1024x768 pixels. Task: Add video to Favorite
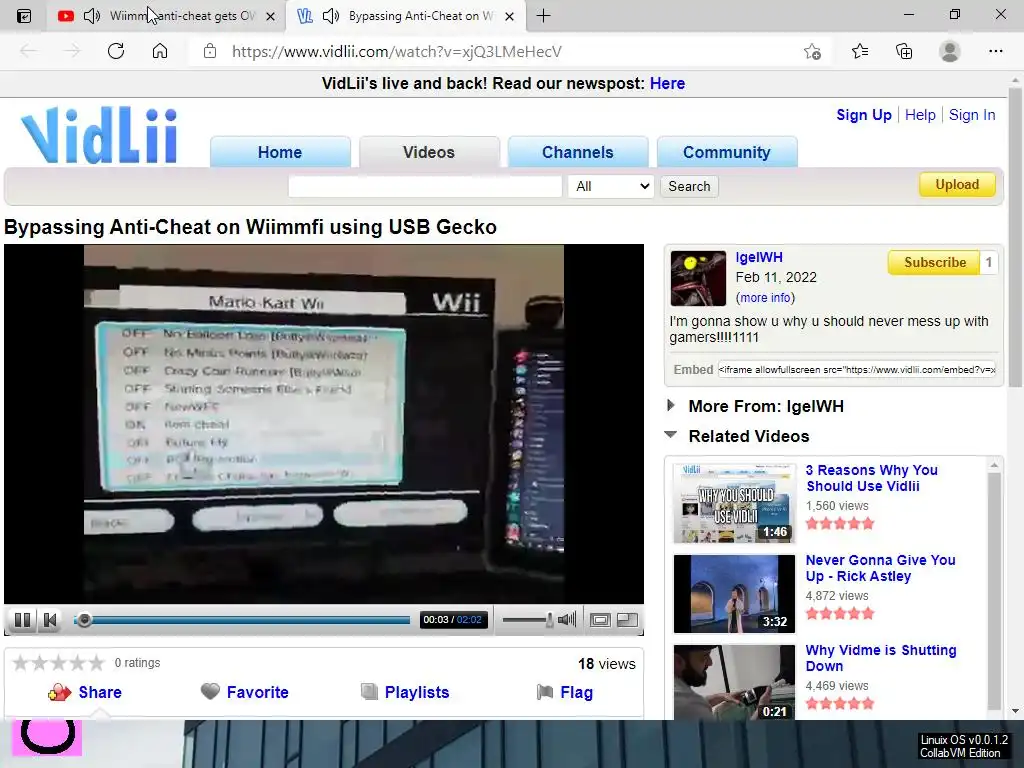(x=244, y=692)
